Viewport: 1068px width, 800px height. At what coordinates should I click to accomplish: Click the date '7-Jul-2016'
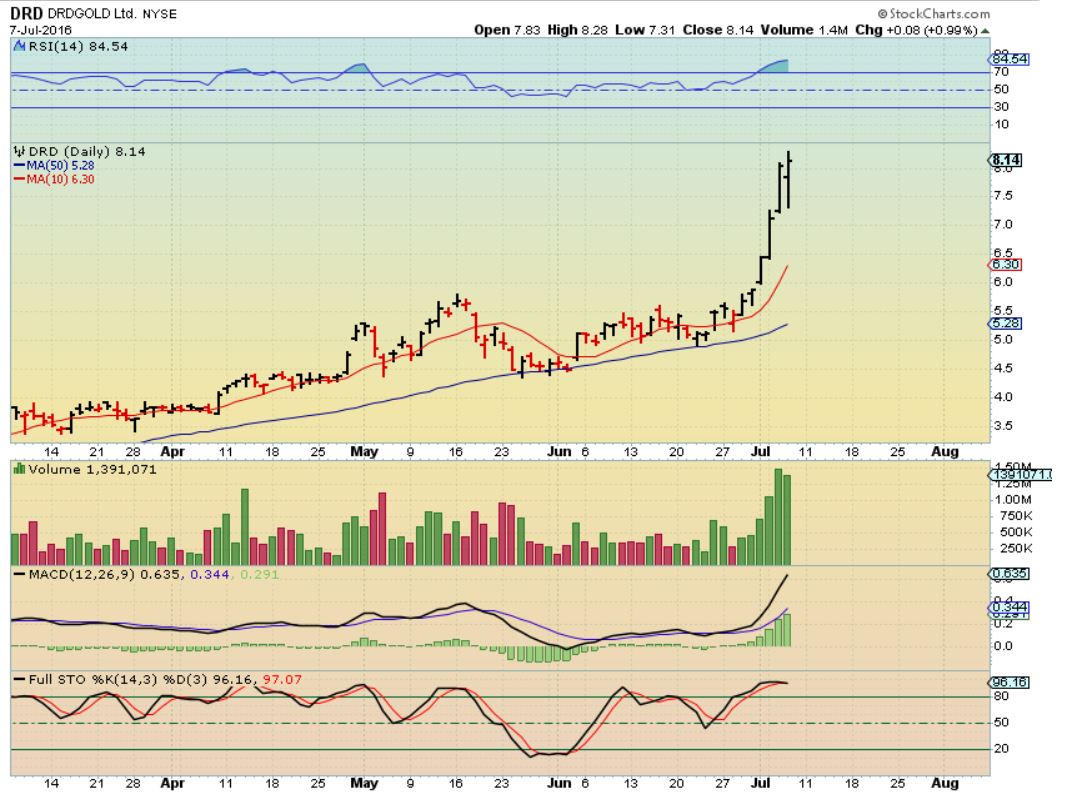pyautogui.click(x=40, y=31)
